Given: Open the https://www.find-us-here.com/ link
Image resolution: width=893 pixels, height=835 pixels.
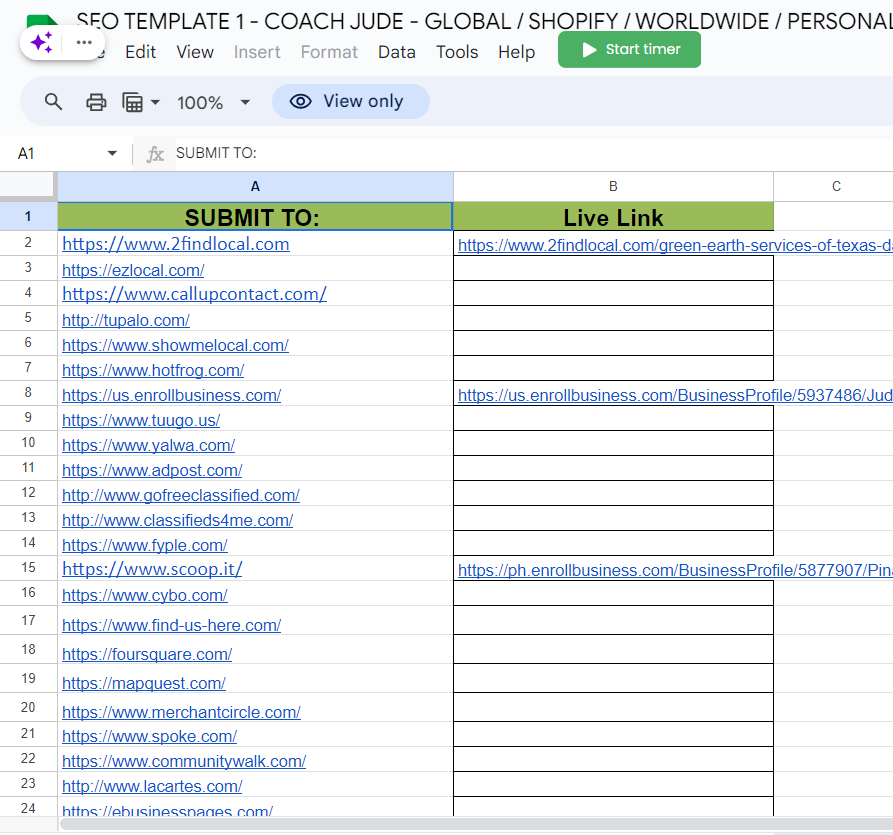Looking at the screenshot, I should 171,625.
